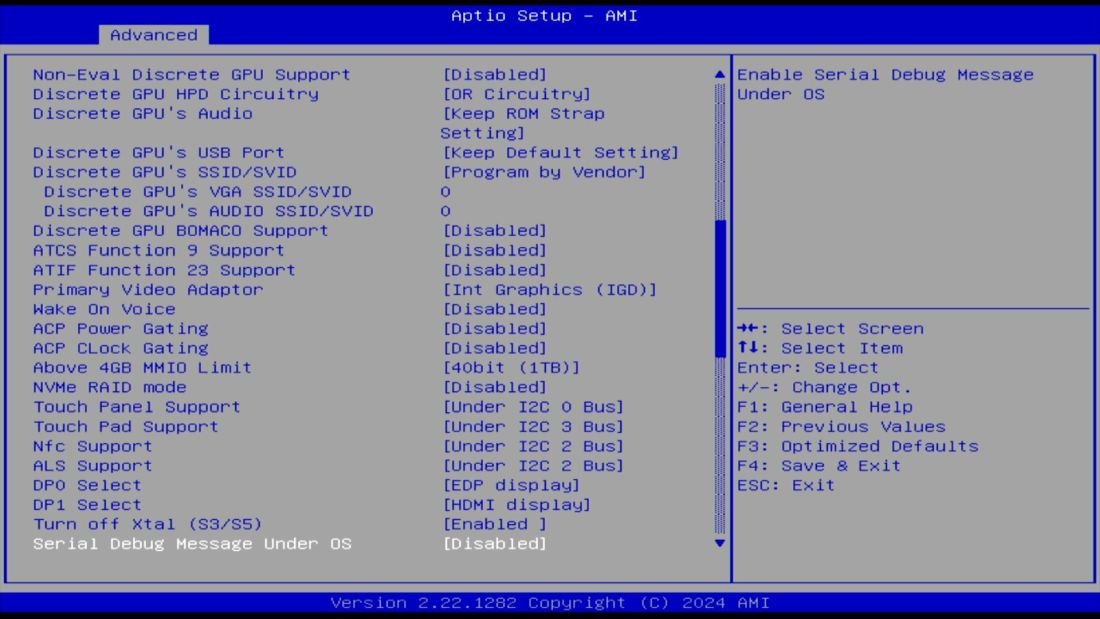Change Discrete GPU's Audio ROM Strap setting
The height and width of the screenshot is (619, 1100).
click(x=523, y=124)
